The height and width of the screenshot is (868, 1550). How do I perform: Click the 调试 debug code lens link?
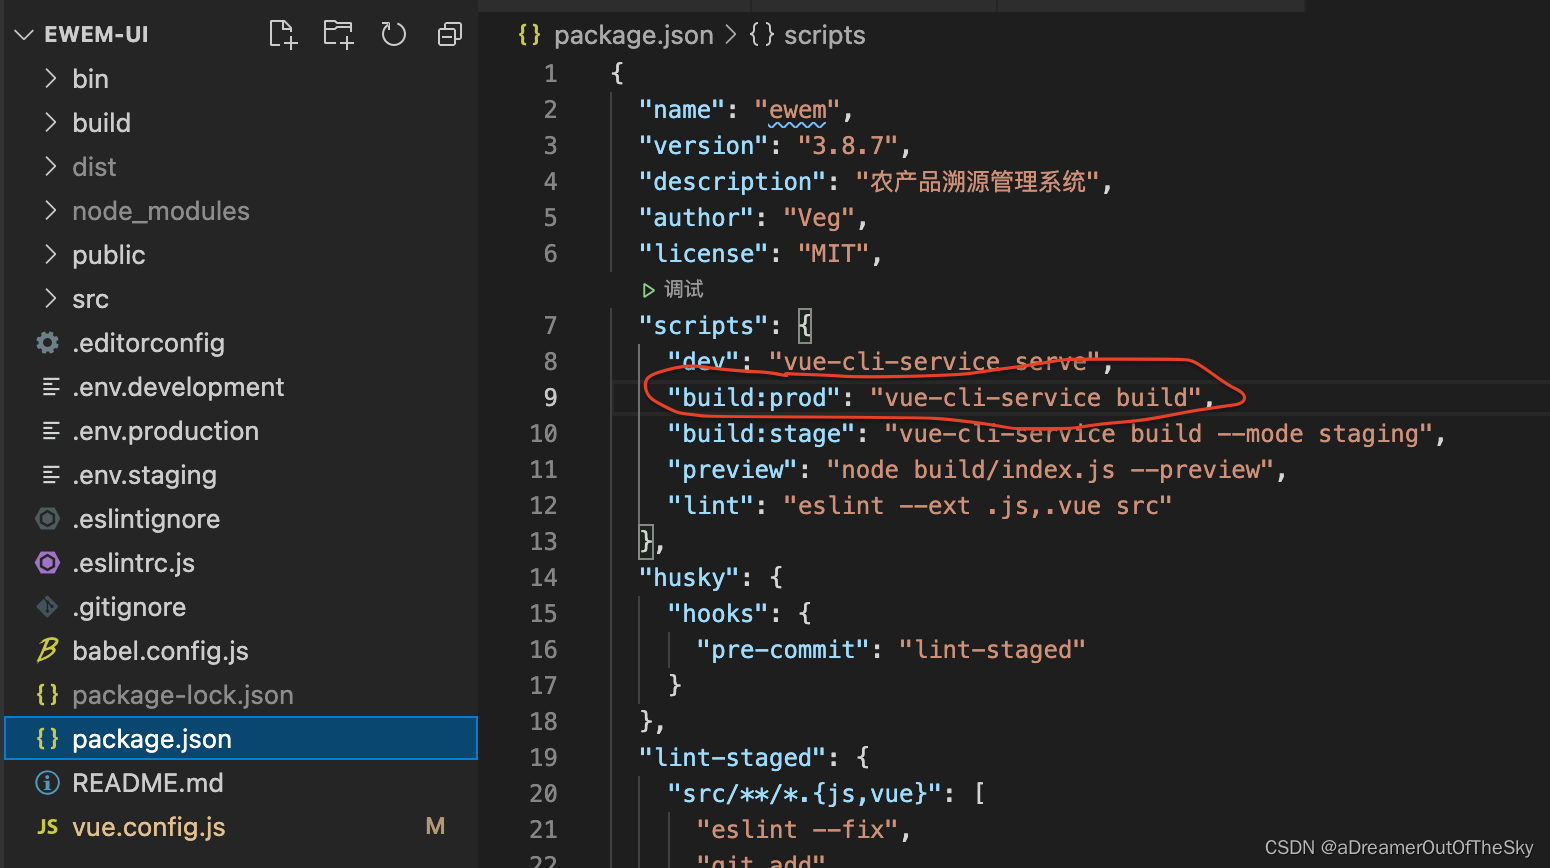[684, 289]
